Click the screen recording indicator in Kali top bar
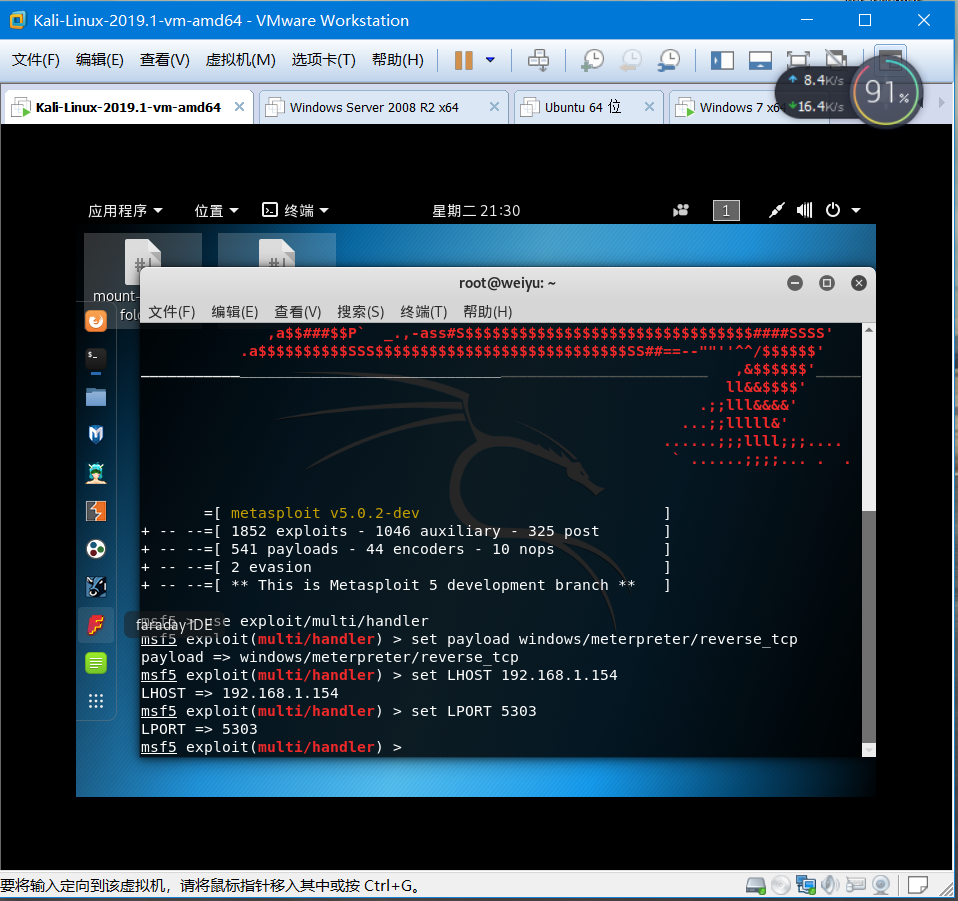 pos(681,211)
